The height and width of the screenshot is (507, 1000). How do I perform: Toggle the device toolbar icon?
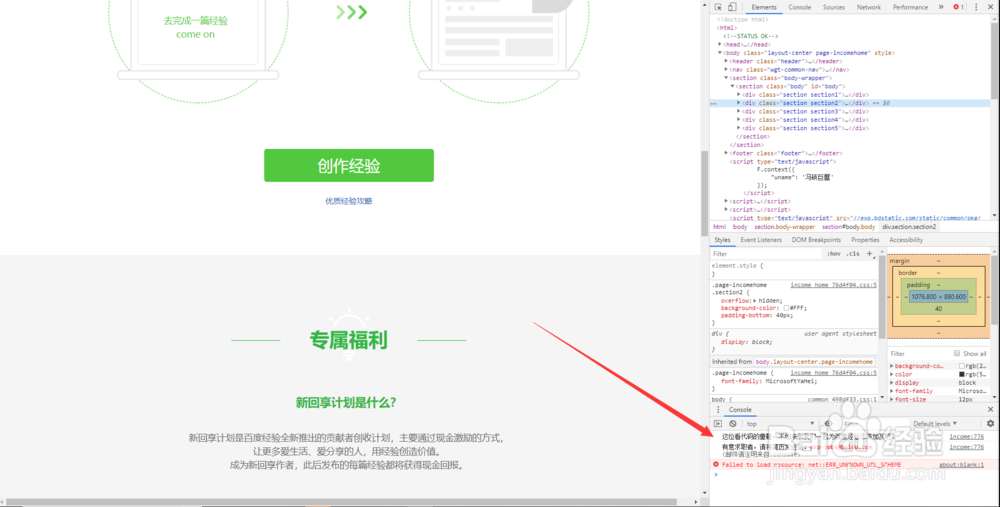pyautogui.click(x=732, y=7)
